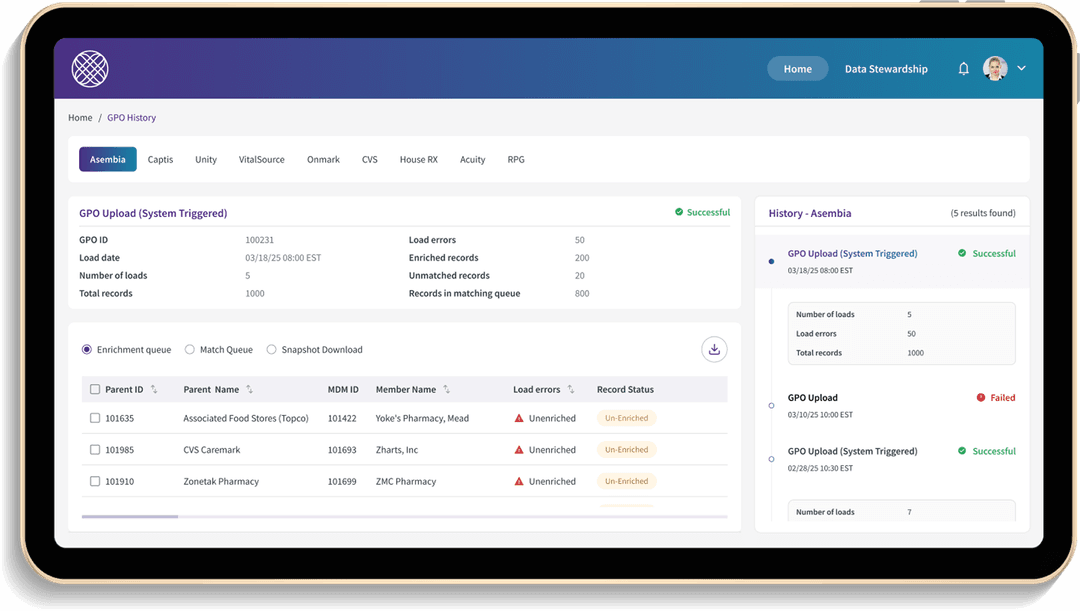Sort by Parent ID column arrows
Screen dimensions: 1080x611
pyautogui.click(x=154, y=389)
